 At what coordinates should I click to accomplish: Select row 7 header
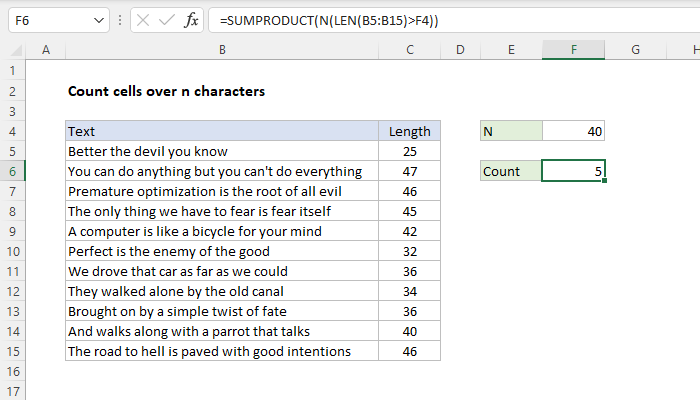click(12, 192)
